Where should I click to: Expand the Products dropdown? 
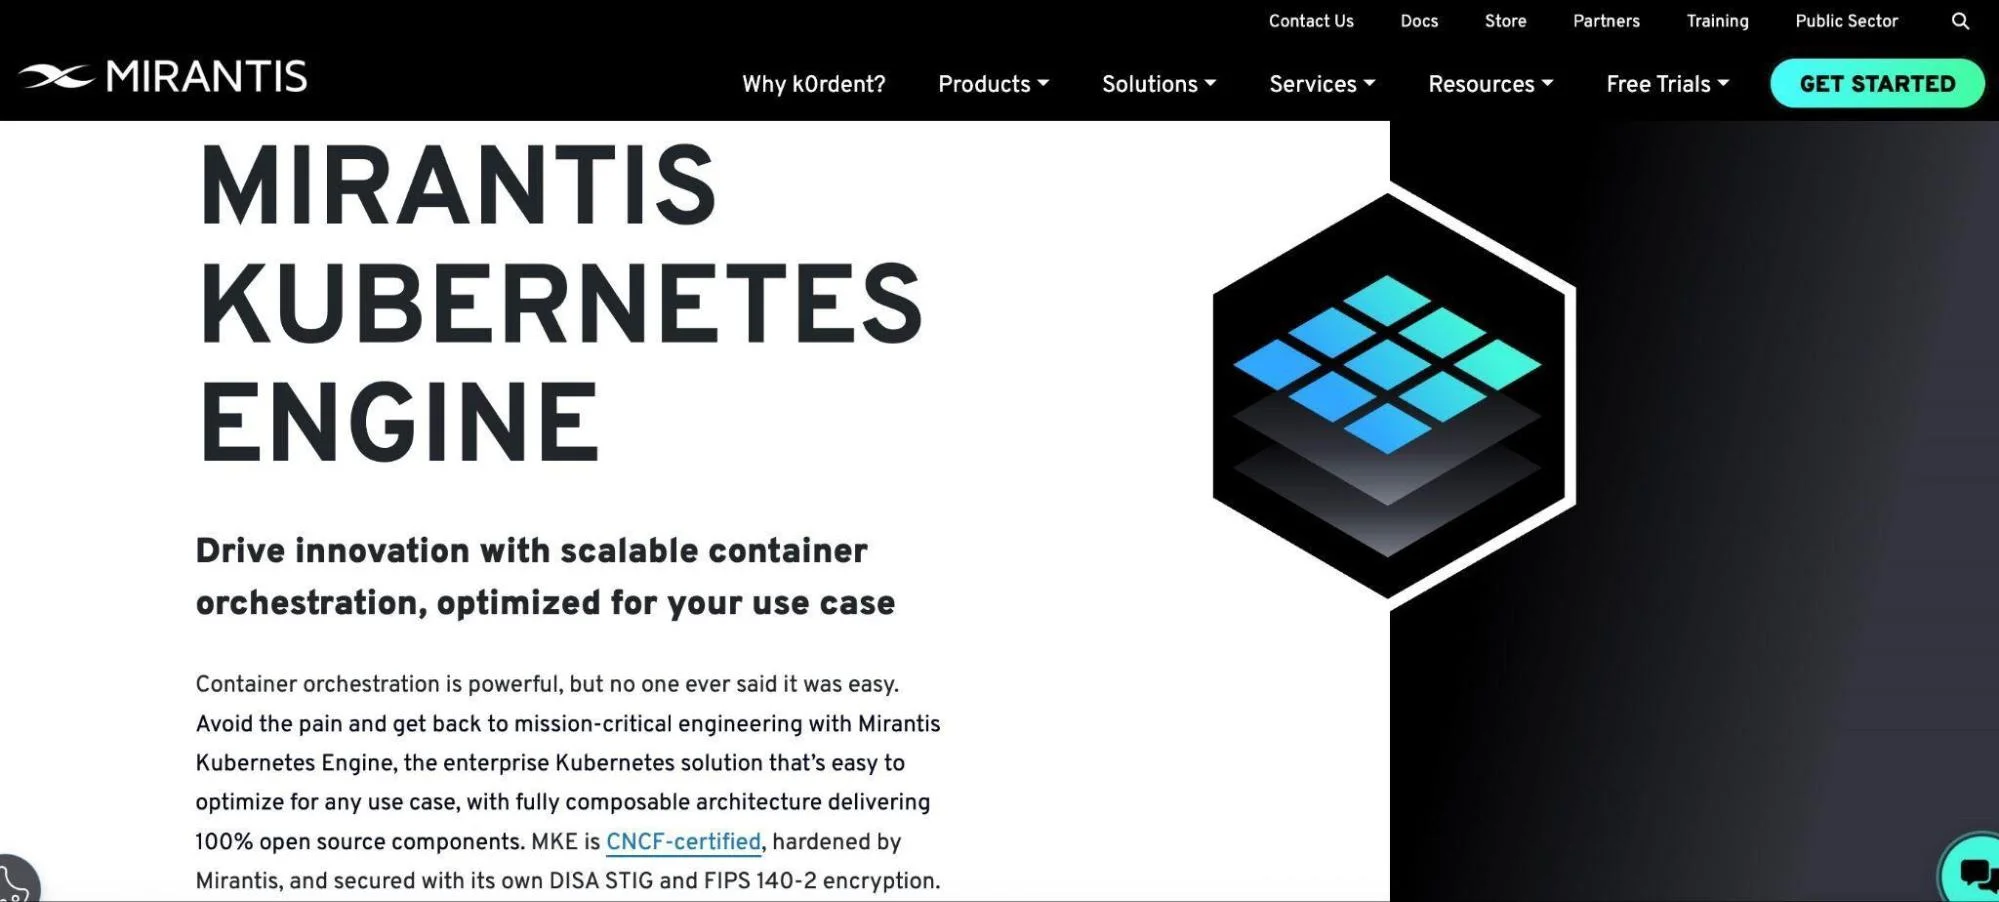(992, 84)
